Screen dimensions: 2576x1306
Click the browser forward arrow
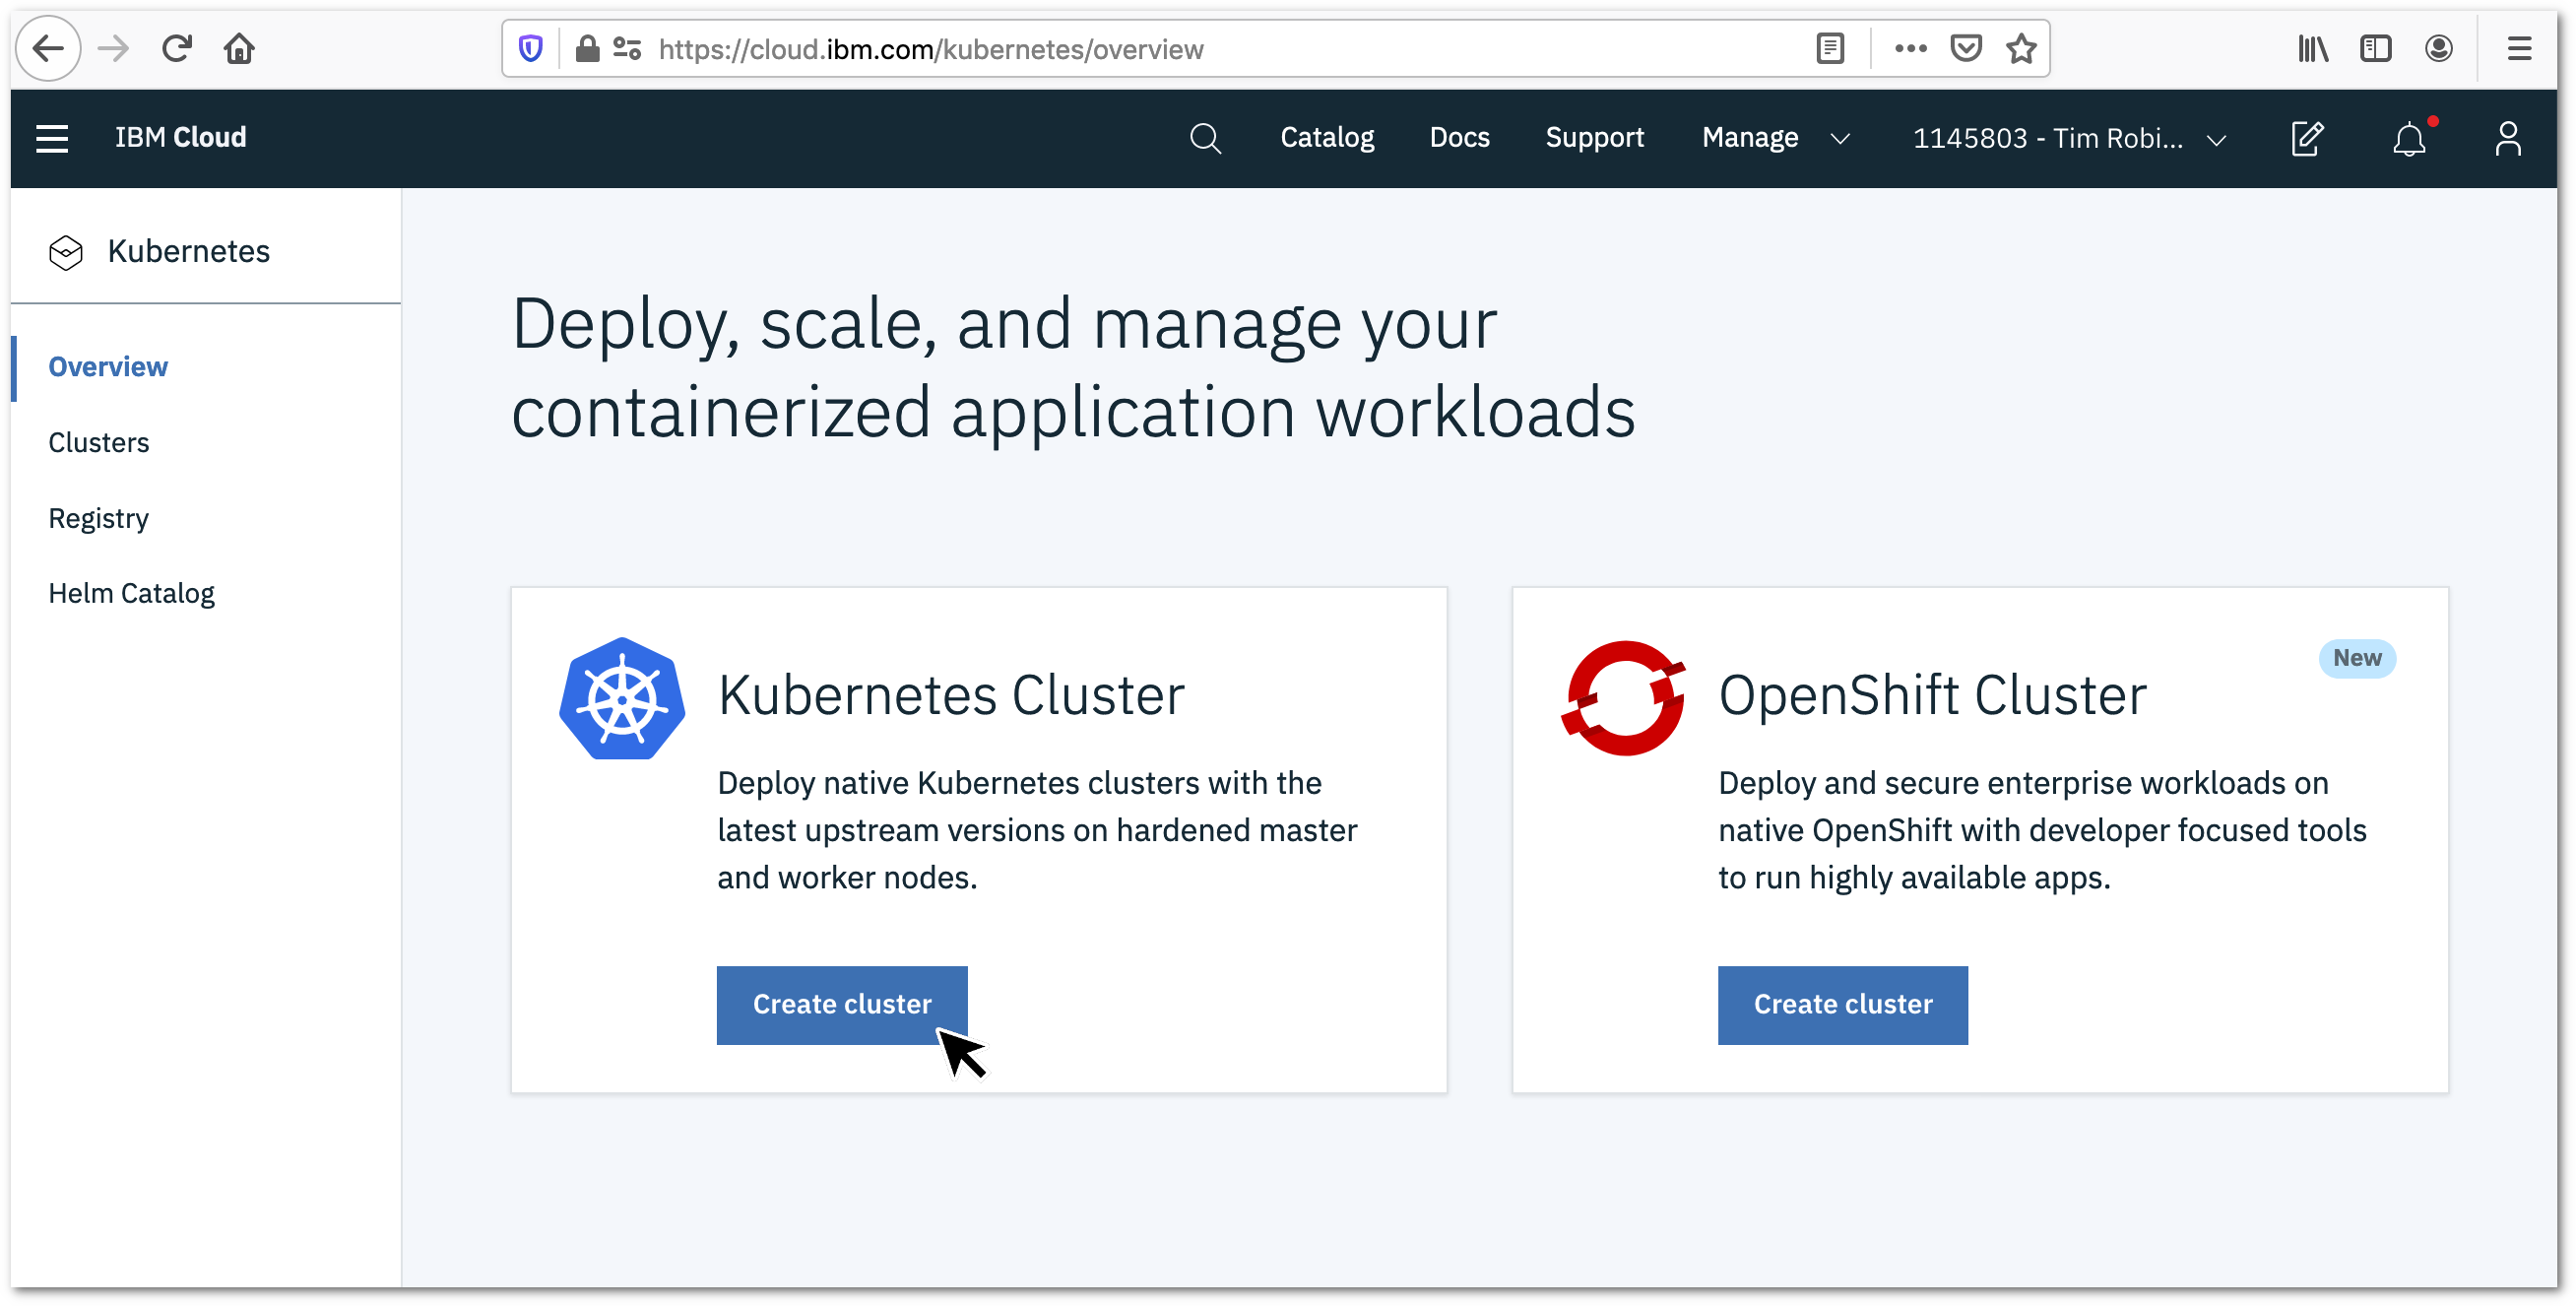click(114, 48)
